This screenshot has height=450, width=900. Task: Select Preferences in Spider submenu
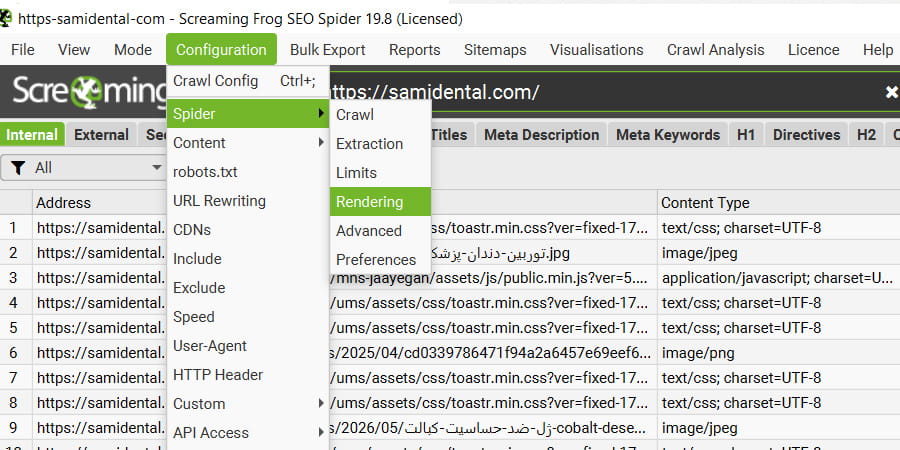[x=380, y=259]
